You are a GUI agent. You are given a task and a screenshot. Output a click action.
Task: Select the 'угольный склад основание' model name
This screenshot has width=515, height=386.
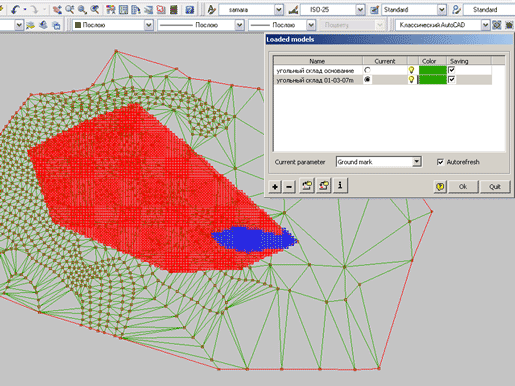pos(315,70)
